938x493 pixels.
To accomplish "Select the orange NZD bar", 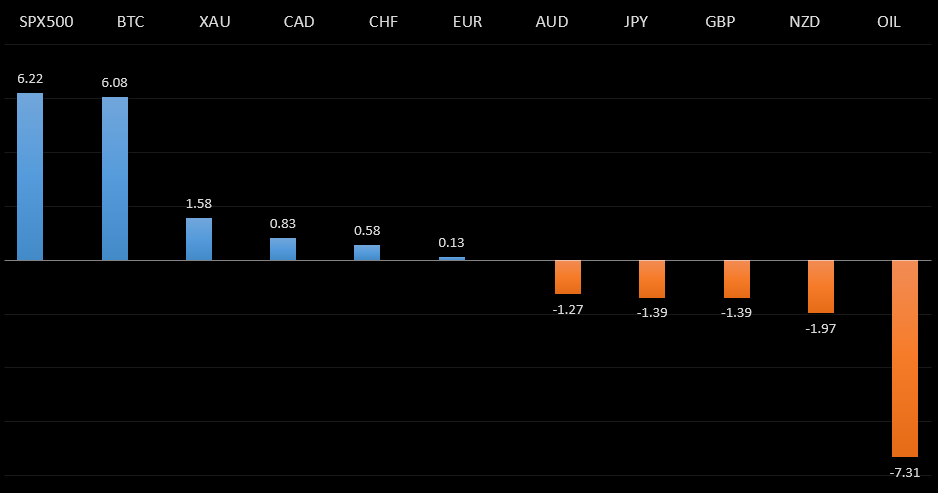I will [x=821, y=286].
